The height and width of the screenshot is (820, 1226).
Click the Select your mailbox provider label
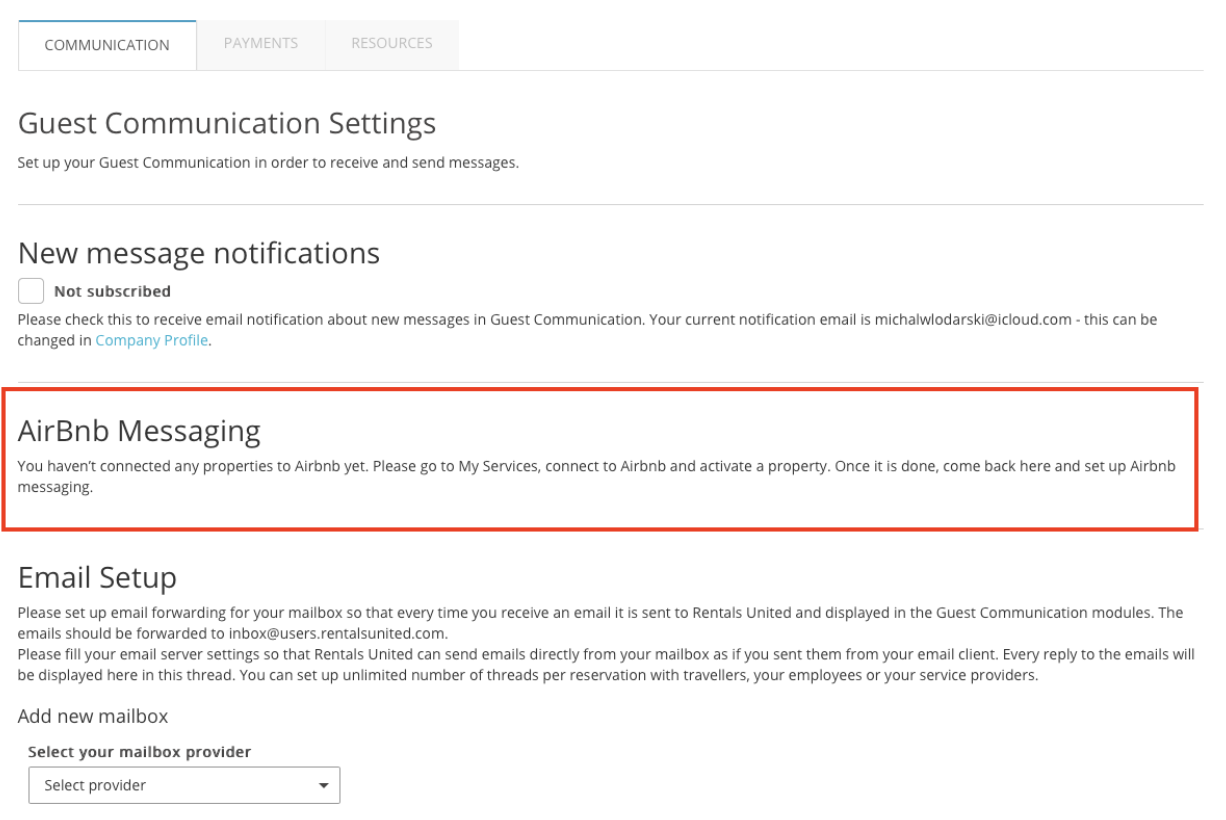tap(139, 751)
